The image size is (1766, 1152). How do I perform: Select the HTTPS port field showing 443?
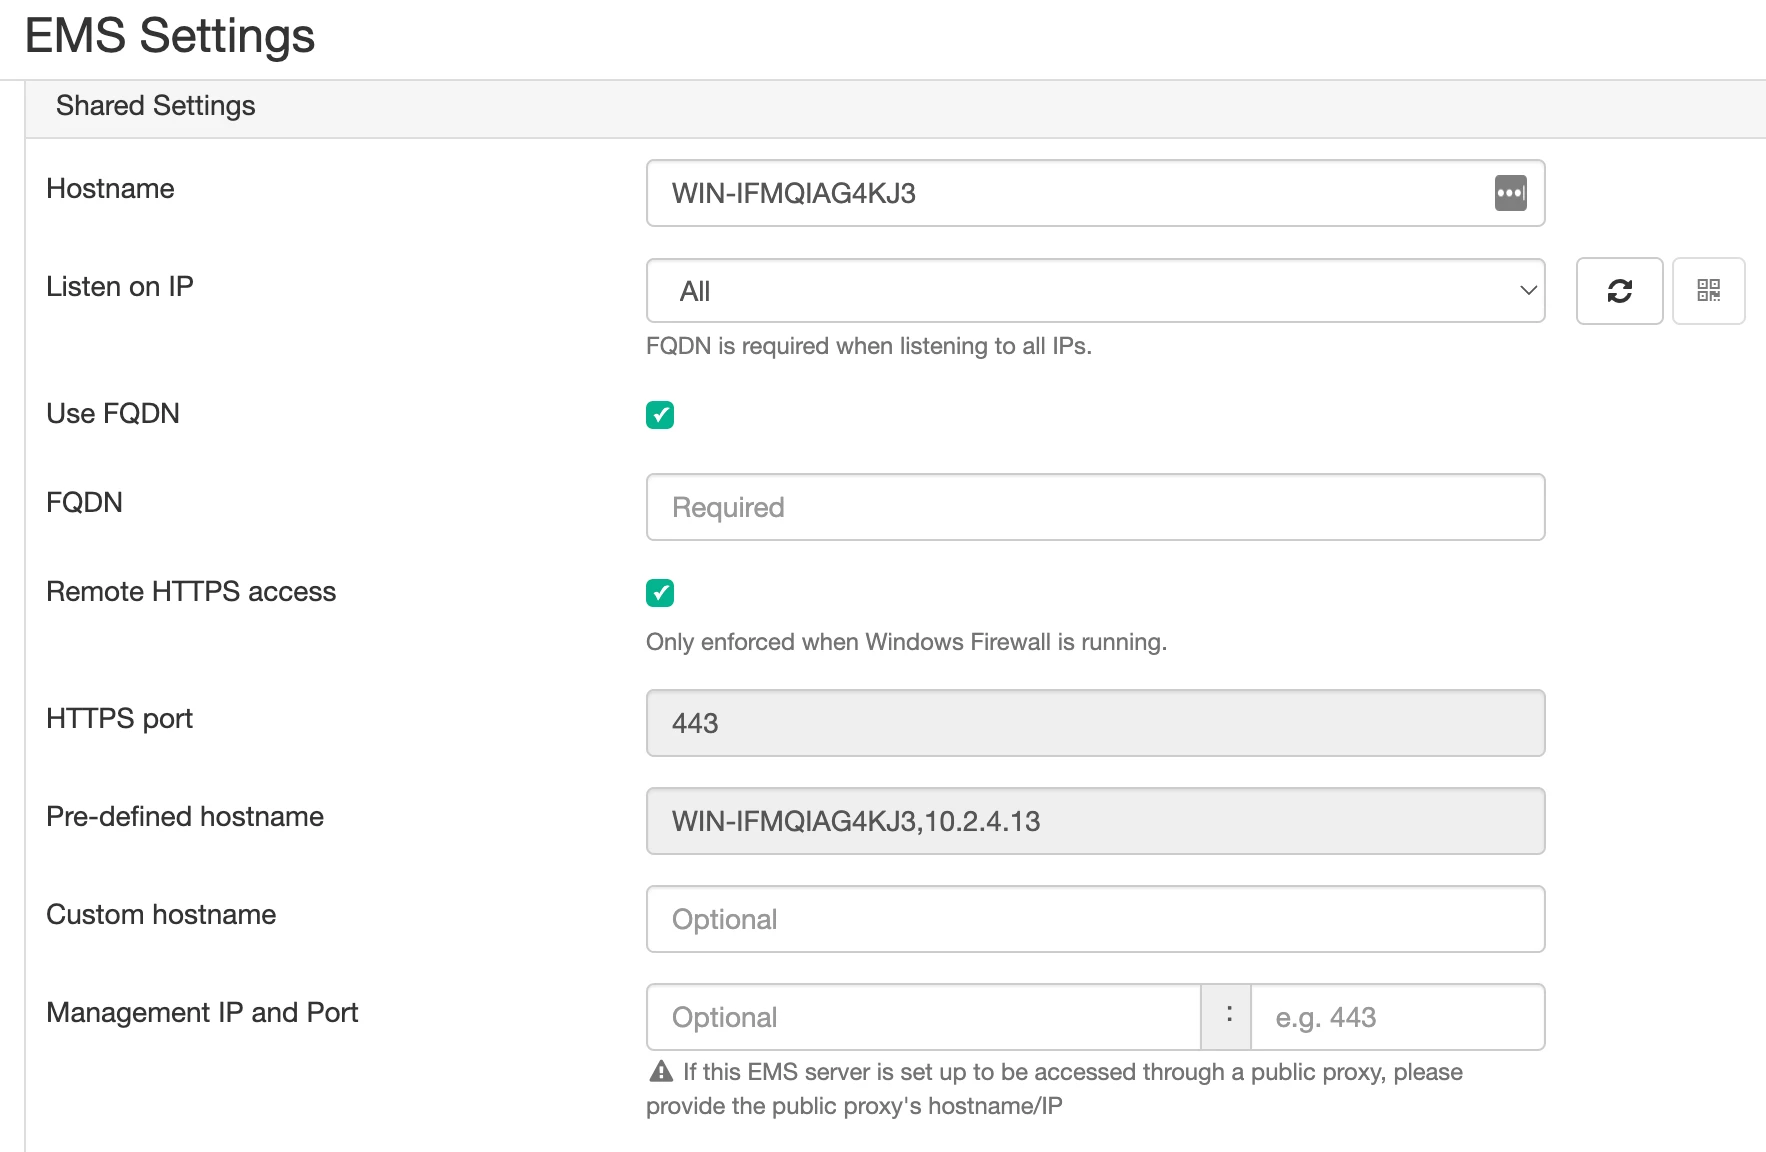(x=1095, y=723)
